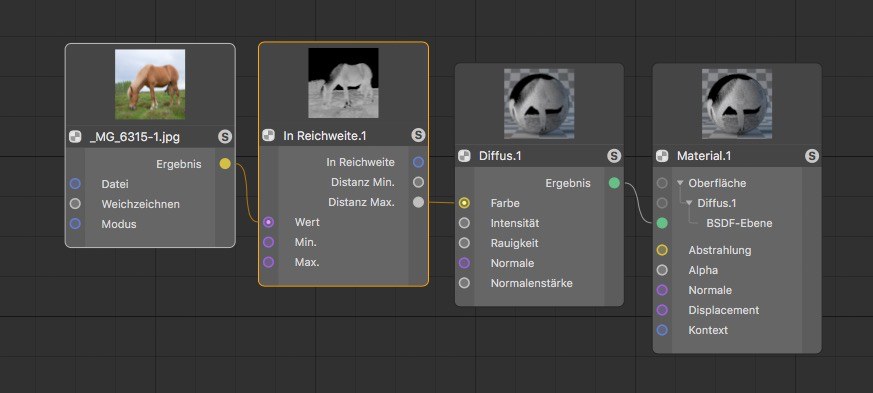Click the yellow Ergebnis output port of image node
This screenshot has height=393, width=873.
225,164
